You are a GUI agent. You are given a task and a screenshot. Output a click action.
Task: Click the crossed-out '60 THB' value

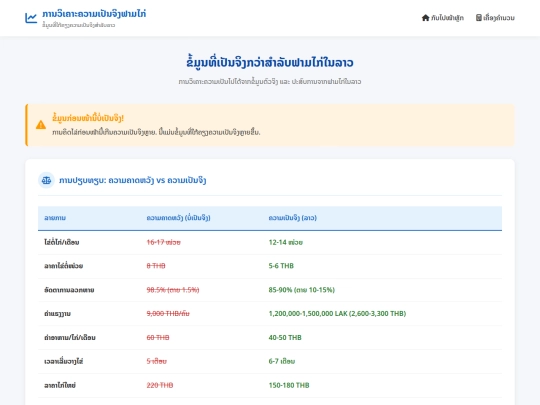(x=158, y=338)
